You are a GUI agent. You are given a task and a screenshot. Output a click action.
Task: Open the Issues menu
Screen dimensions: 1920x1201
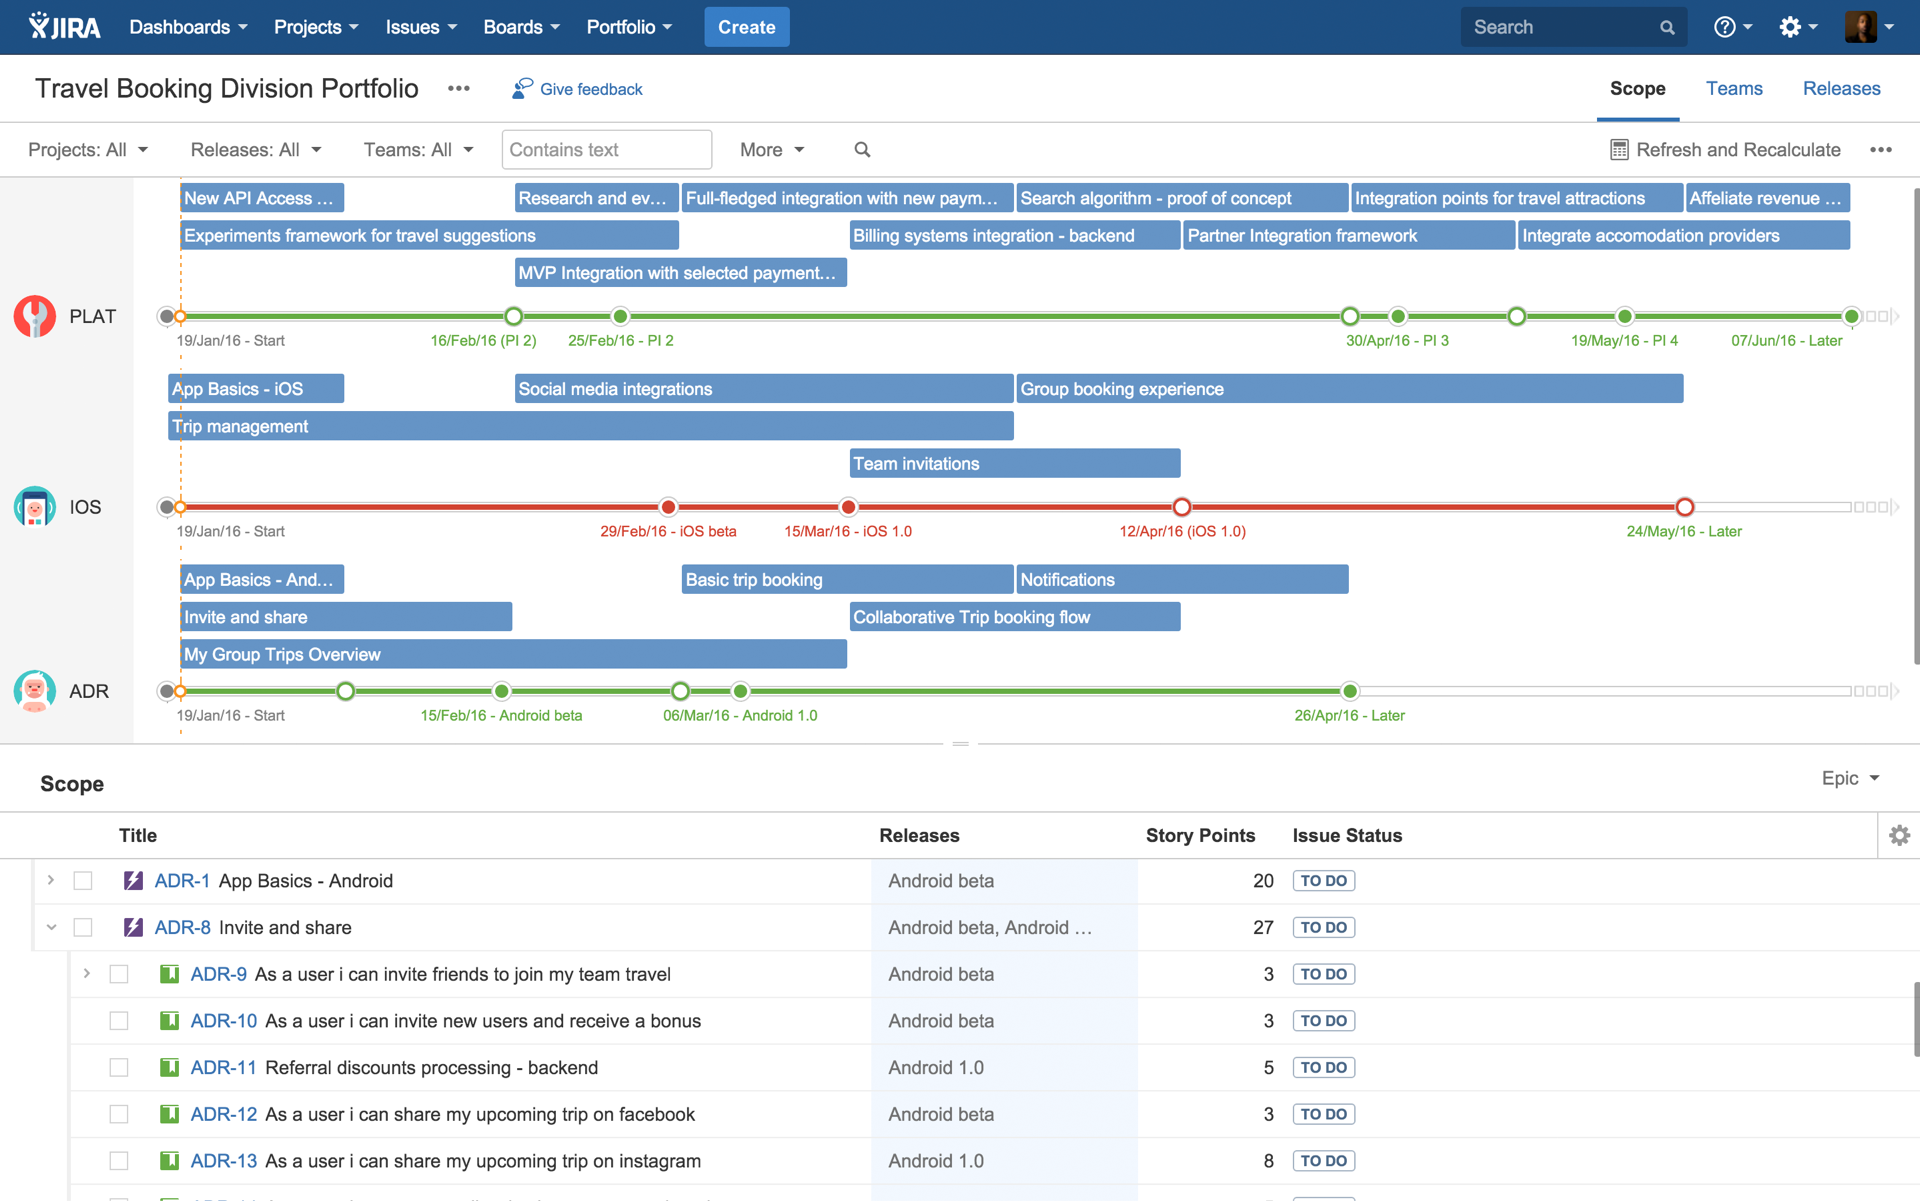pyautogui.click(x=421, y=27)
